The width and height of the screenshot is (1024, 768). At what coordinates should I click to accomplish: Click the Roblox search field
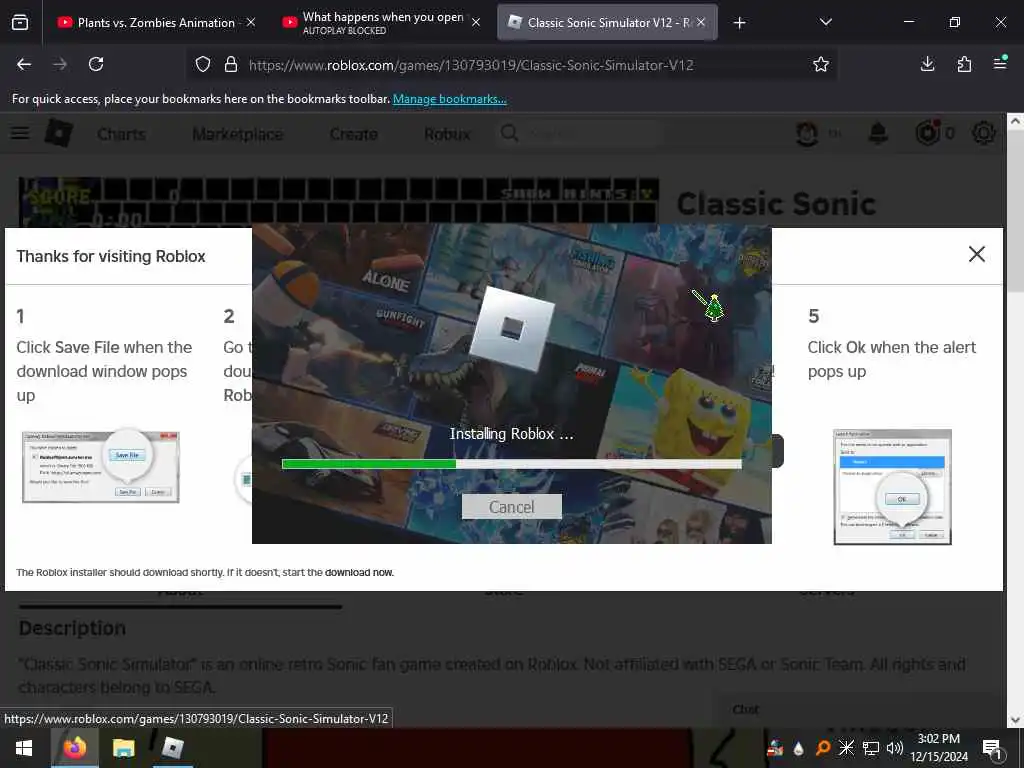point(581,134)
